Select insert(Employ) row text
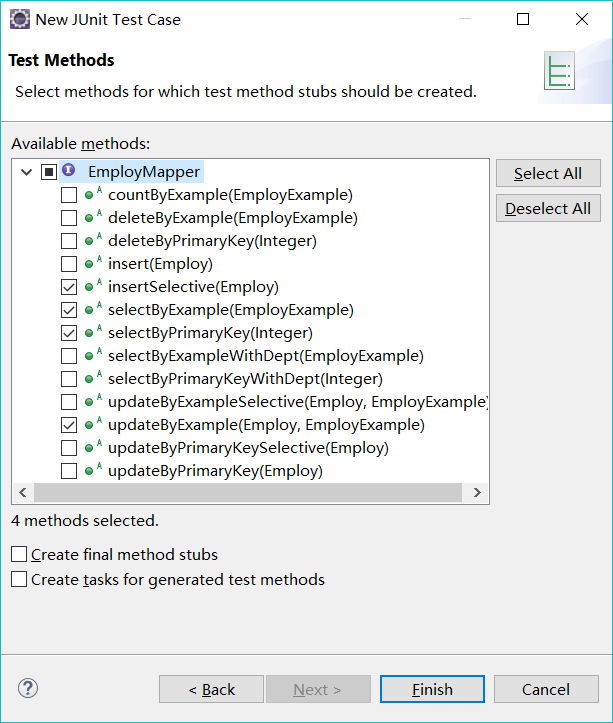This screenshot has height=723, width=613. [160, 264]
